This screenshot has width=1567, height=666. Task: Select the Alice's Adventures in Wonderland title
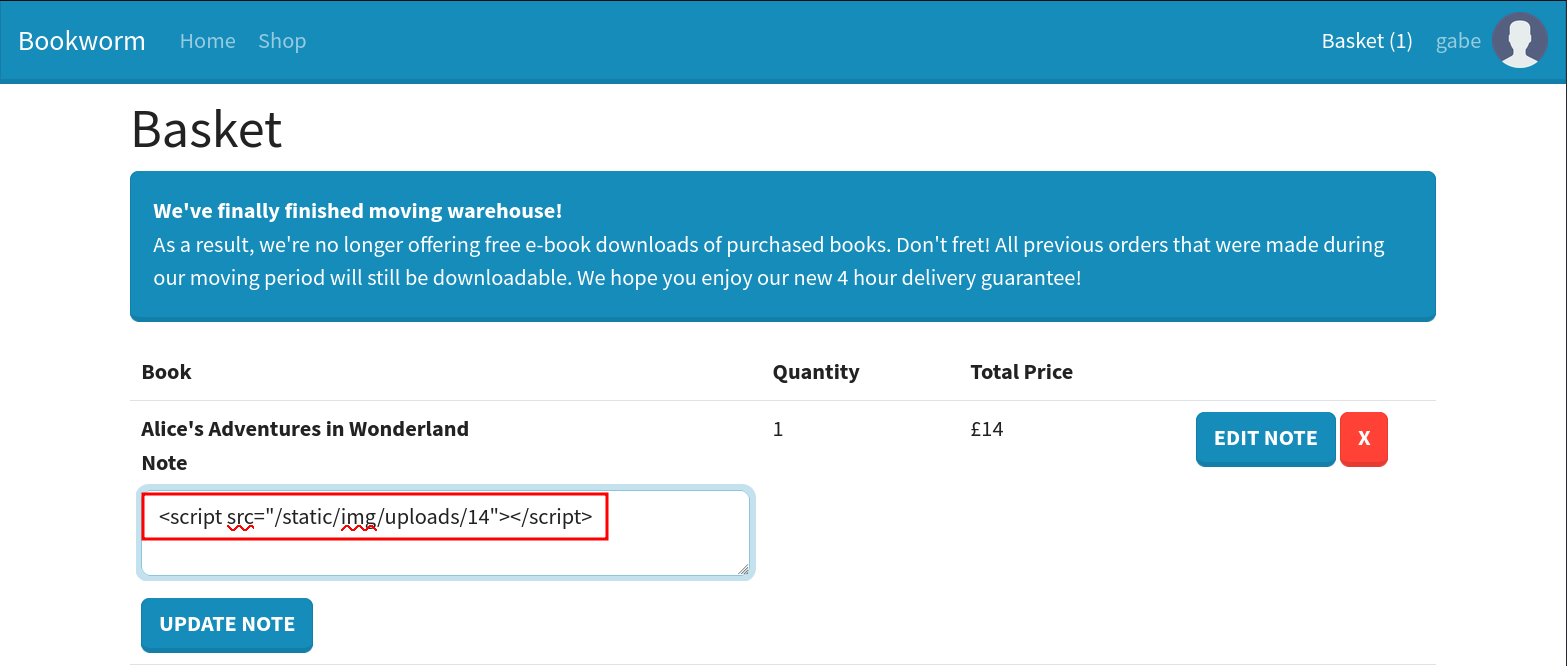coord(305,429)
